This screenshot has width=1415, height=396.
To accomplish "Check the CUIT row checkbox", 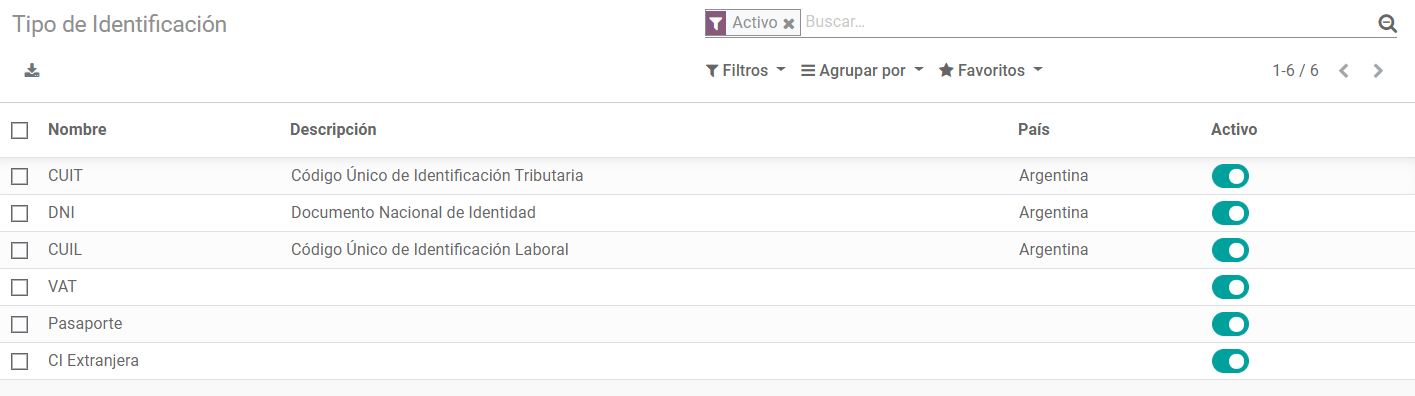I will click(19, 176).
